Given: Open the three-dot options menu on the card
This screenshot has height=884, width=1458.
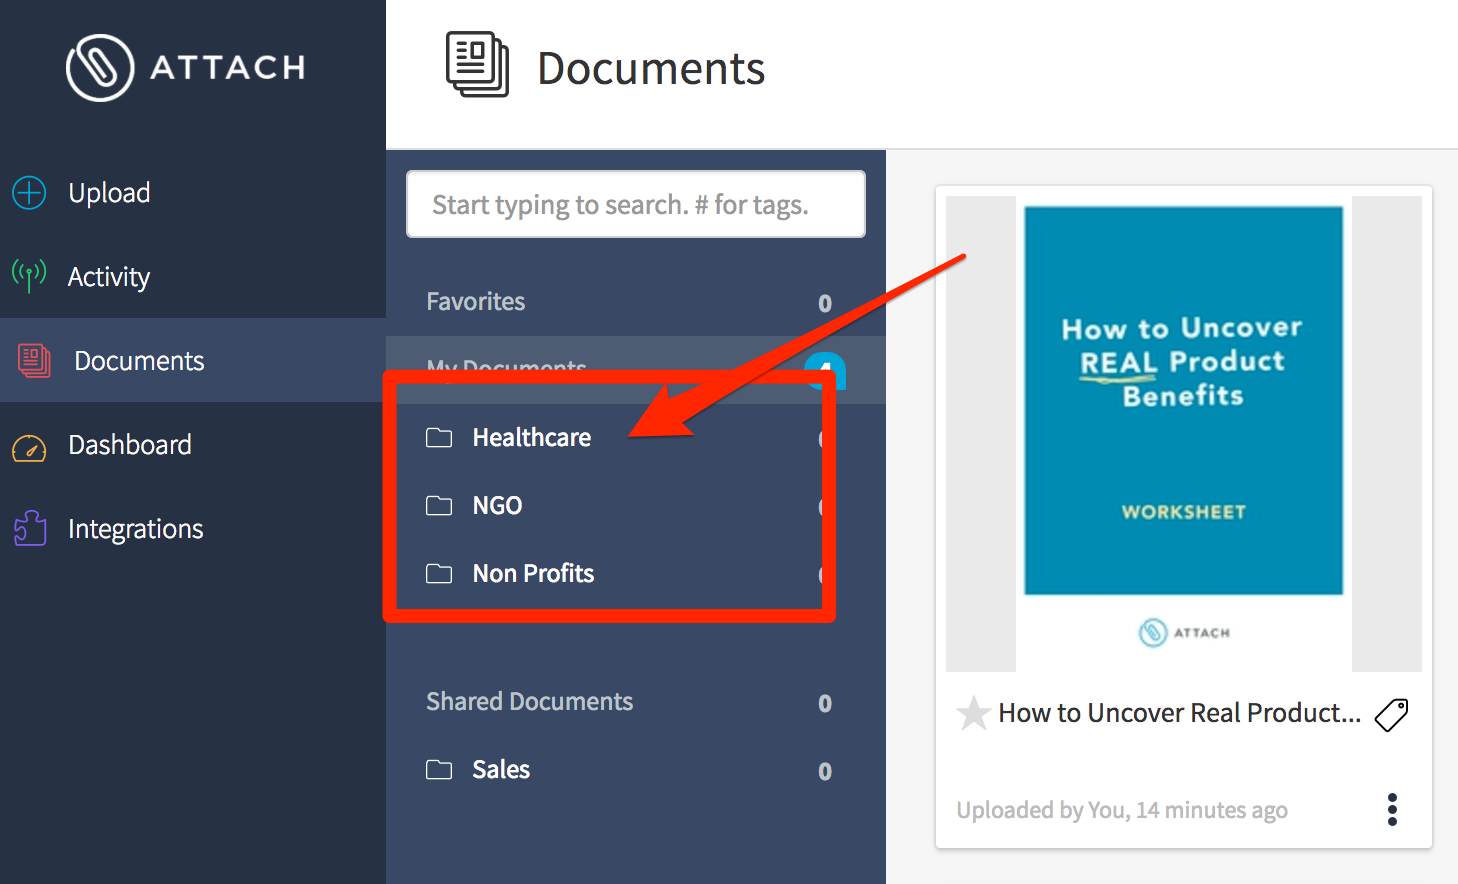Looking at the screenshot, I should point(1391,810).
